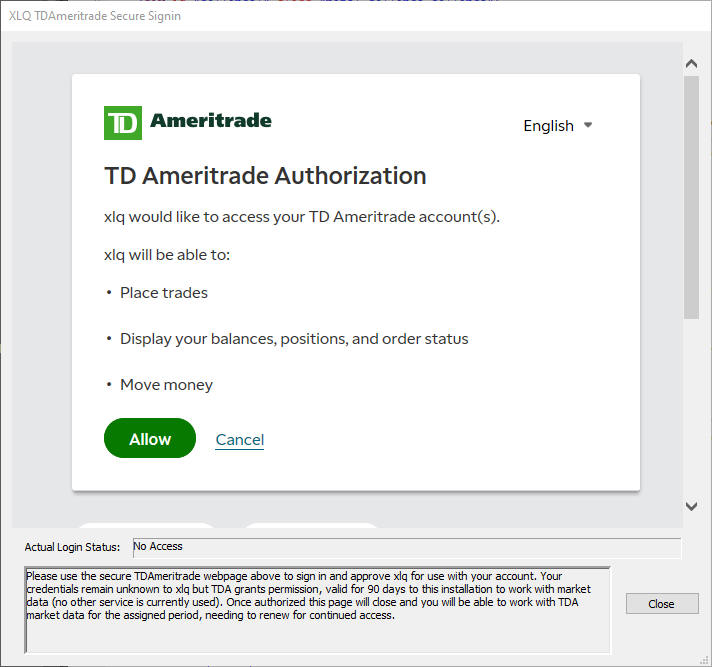Click the Close button
Screen dimensions: 712x667
pyautogui.click(x=662, y=603)
